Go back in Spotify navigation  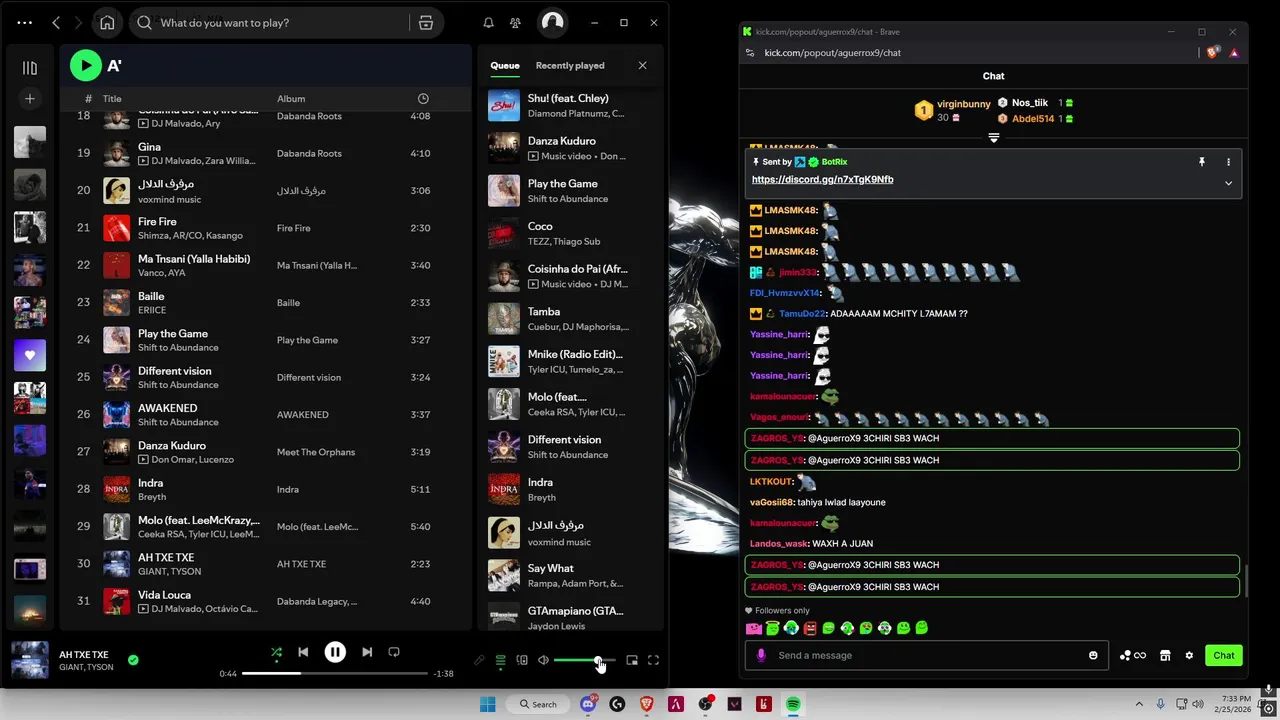56,22
